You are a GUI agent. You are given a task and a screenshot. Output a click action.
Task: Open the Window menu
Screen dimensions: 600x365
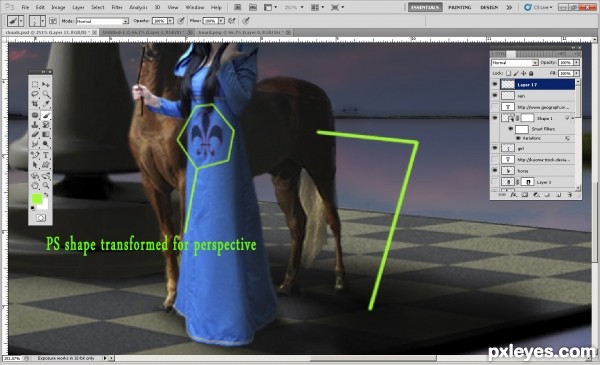click(195, 7)
